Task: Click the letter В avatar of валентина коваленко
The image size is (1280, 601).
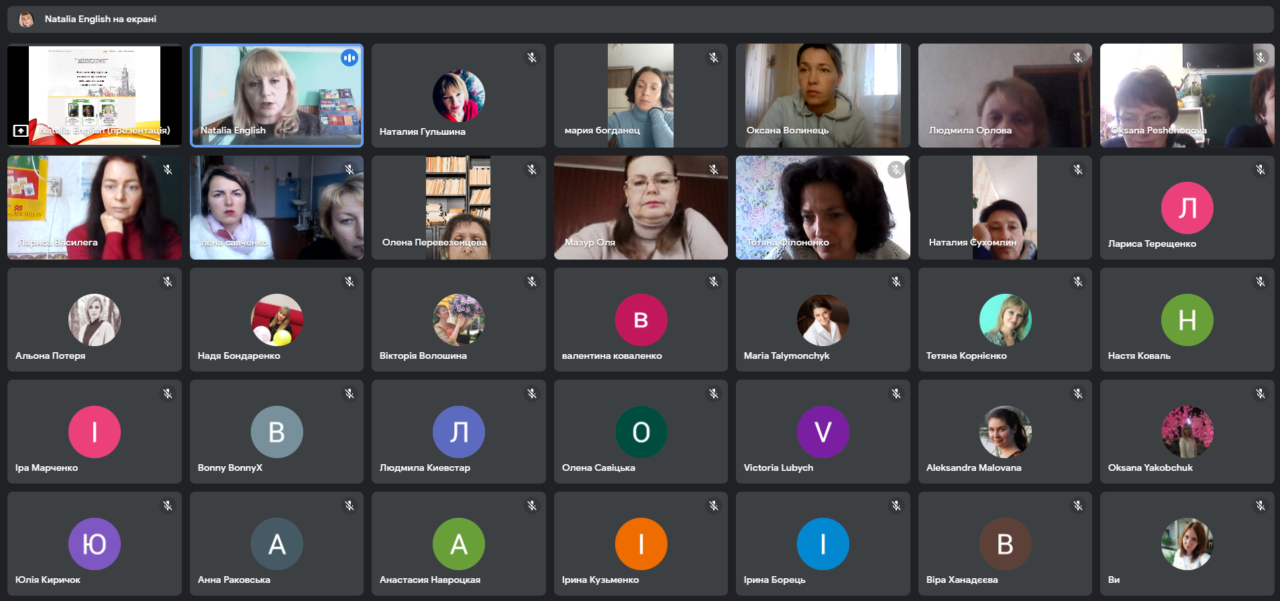Action: [641, 320]
